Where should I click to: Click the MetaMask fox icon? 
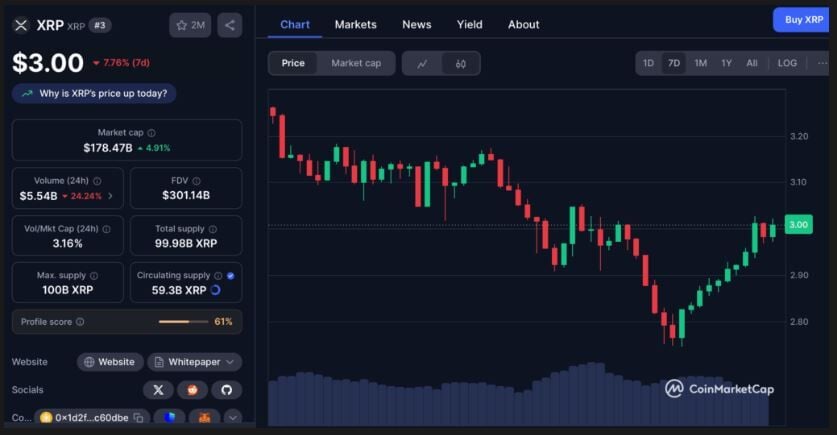(203, 418)
